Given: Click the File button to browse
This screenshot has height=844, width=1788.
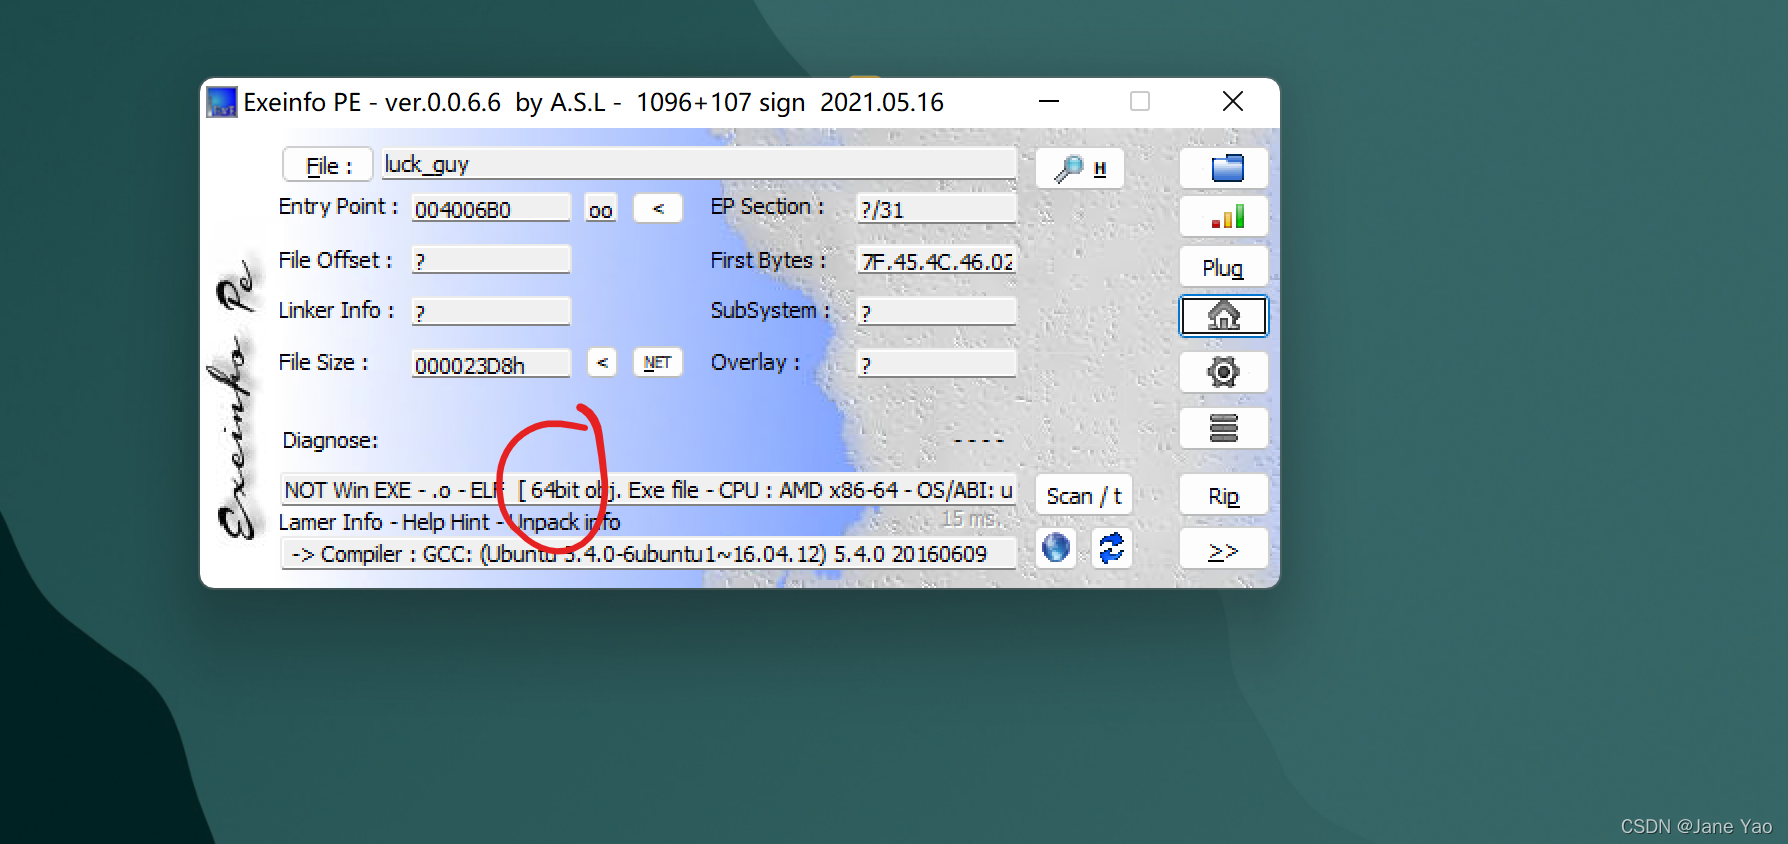Looking at the screenshot, I should (x=328, y=165).
